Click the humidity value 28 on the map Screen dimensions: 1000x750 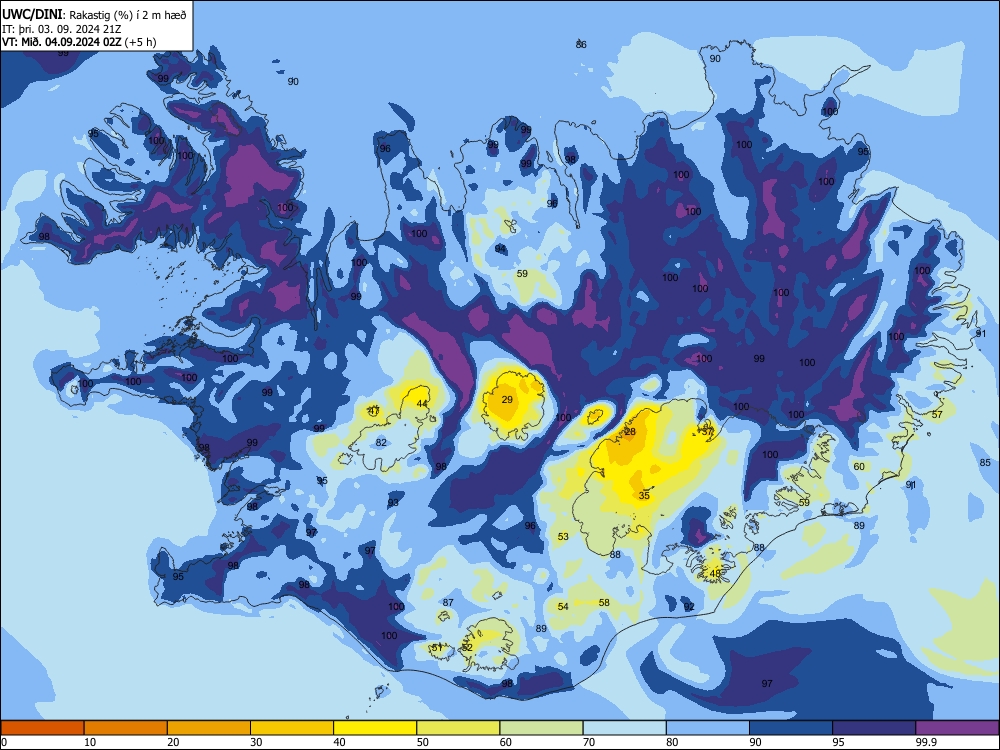[x=631, y=432]
